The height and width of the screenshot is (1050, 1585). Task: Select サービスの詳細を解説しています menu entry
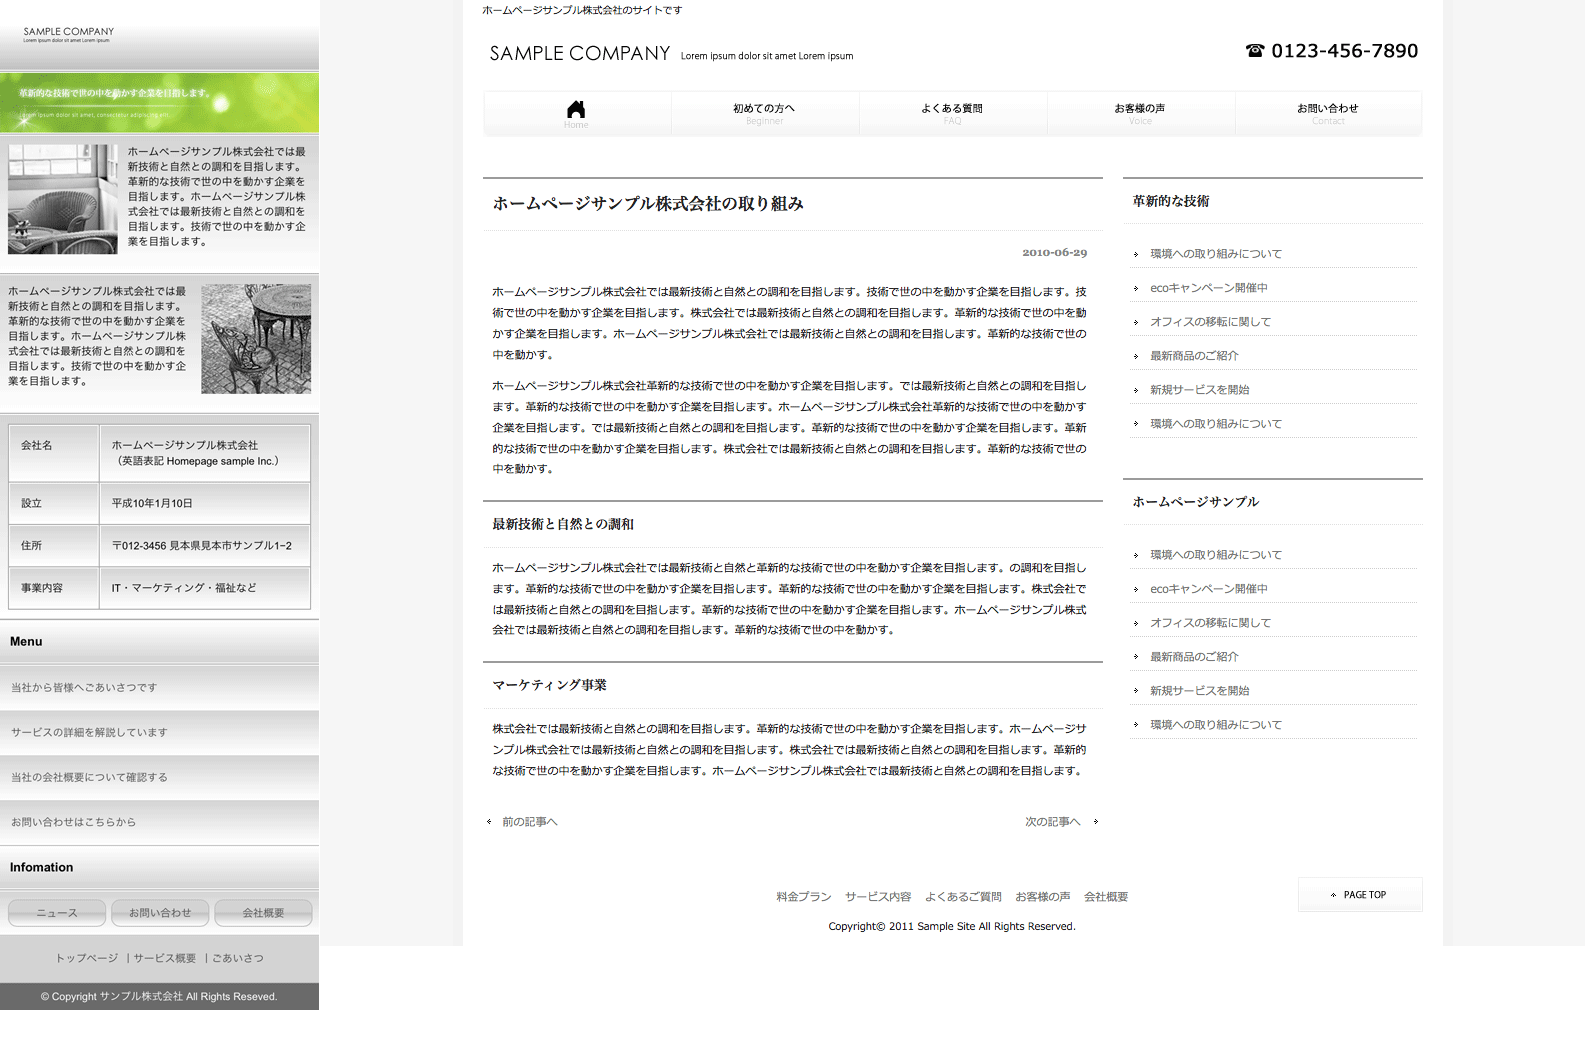coord(89,733)
